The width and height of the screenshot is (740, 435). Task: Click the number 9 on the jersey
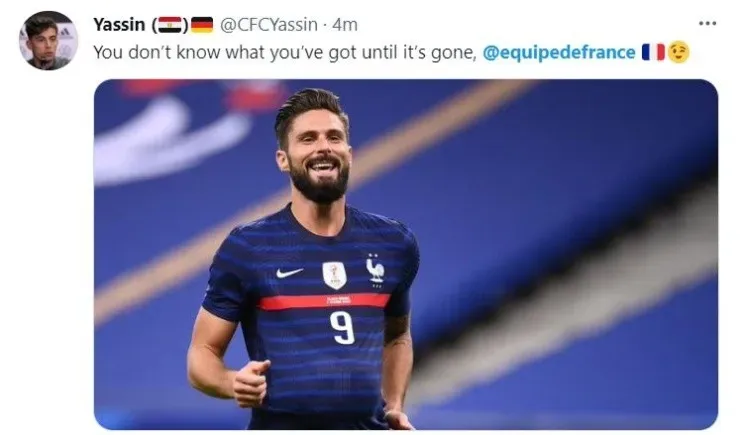[x=342, y=327]
